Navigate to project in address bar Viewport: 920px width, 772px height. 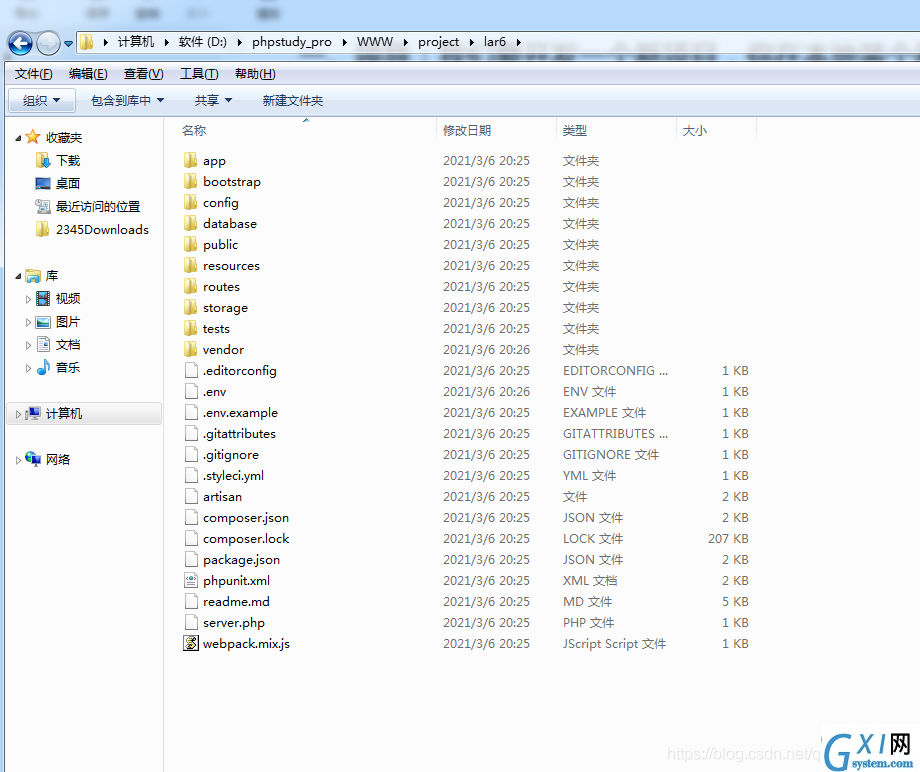pos(438,42)
